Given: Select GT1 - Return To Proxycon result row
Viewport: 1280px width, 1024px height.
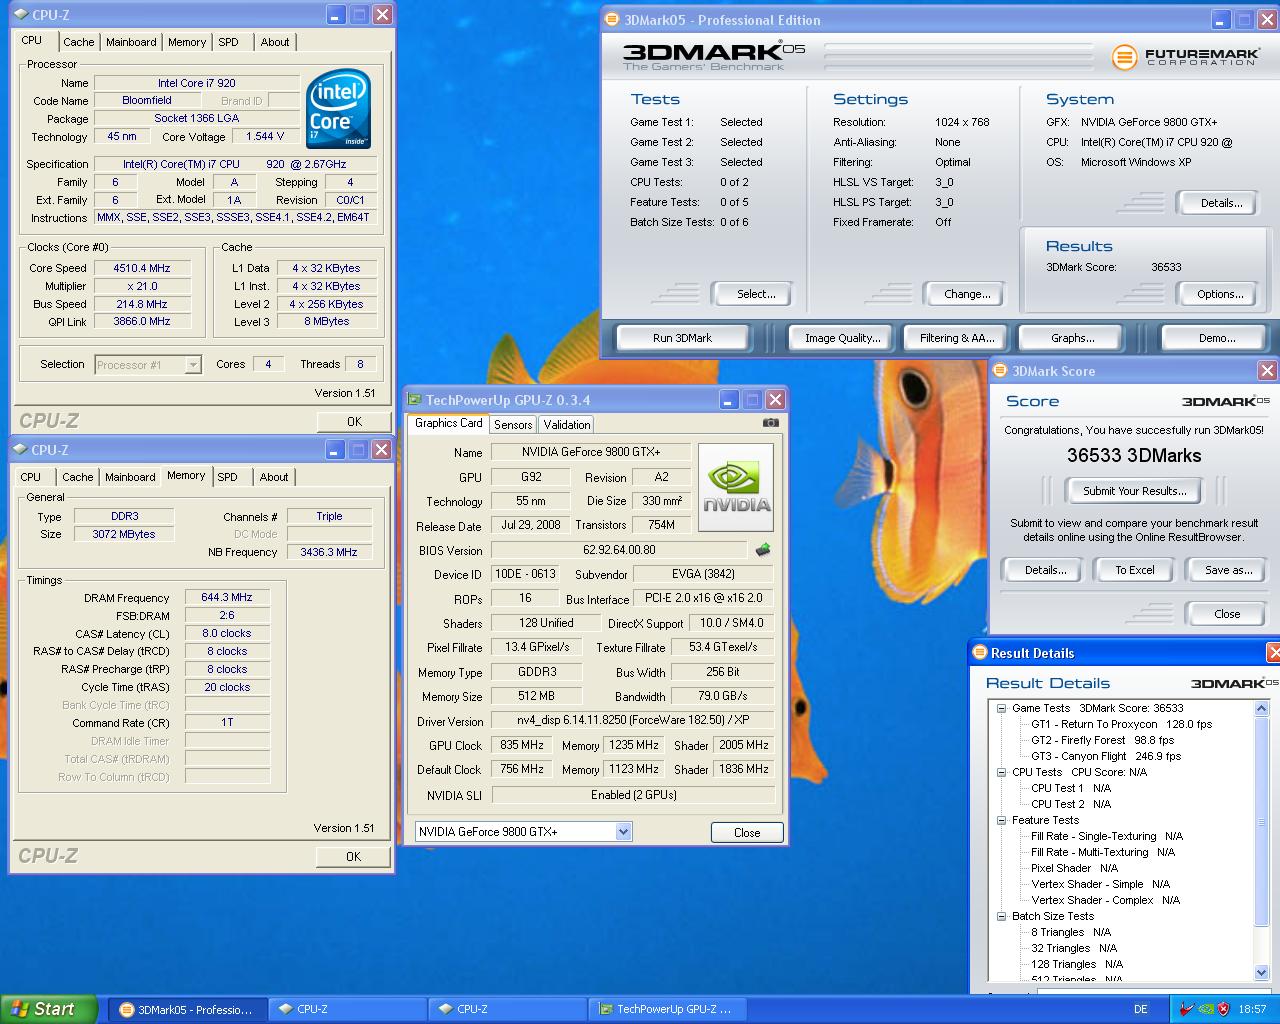Looking at the screenshot, I should click(x=1121, y=724).
